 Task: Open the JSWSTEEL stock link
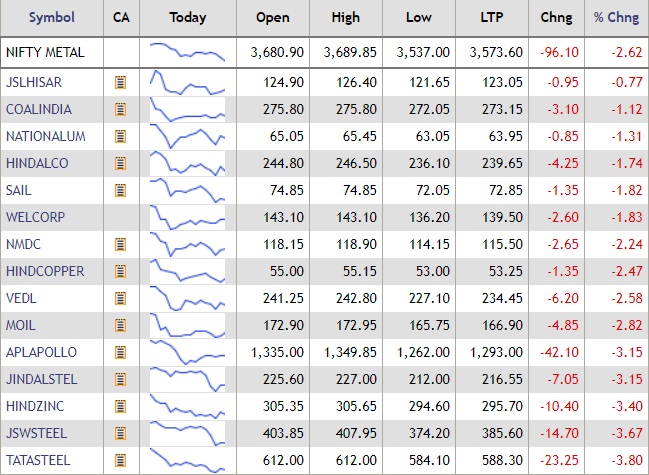pyautogui.click(x=35, y=433)
